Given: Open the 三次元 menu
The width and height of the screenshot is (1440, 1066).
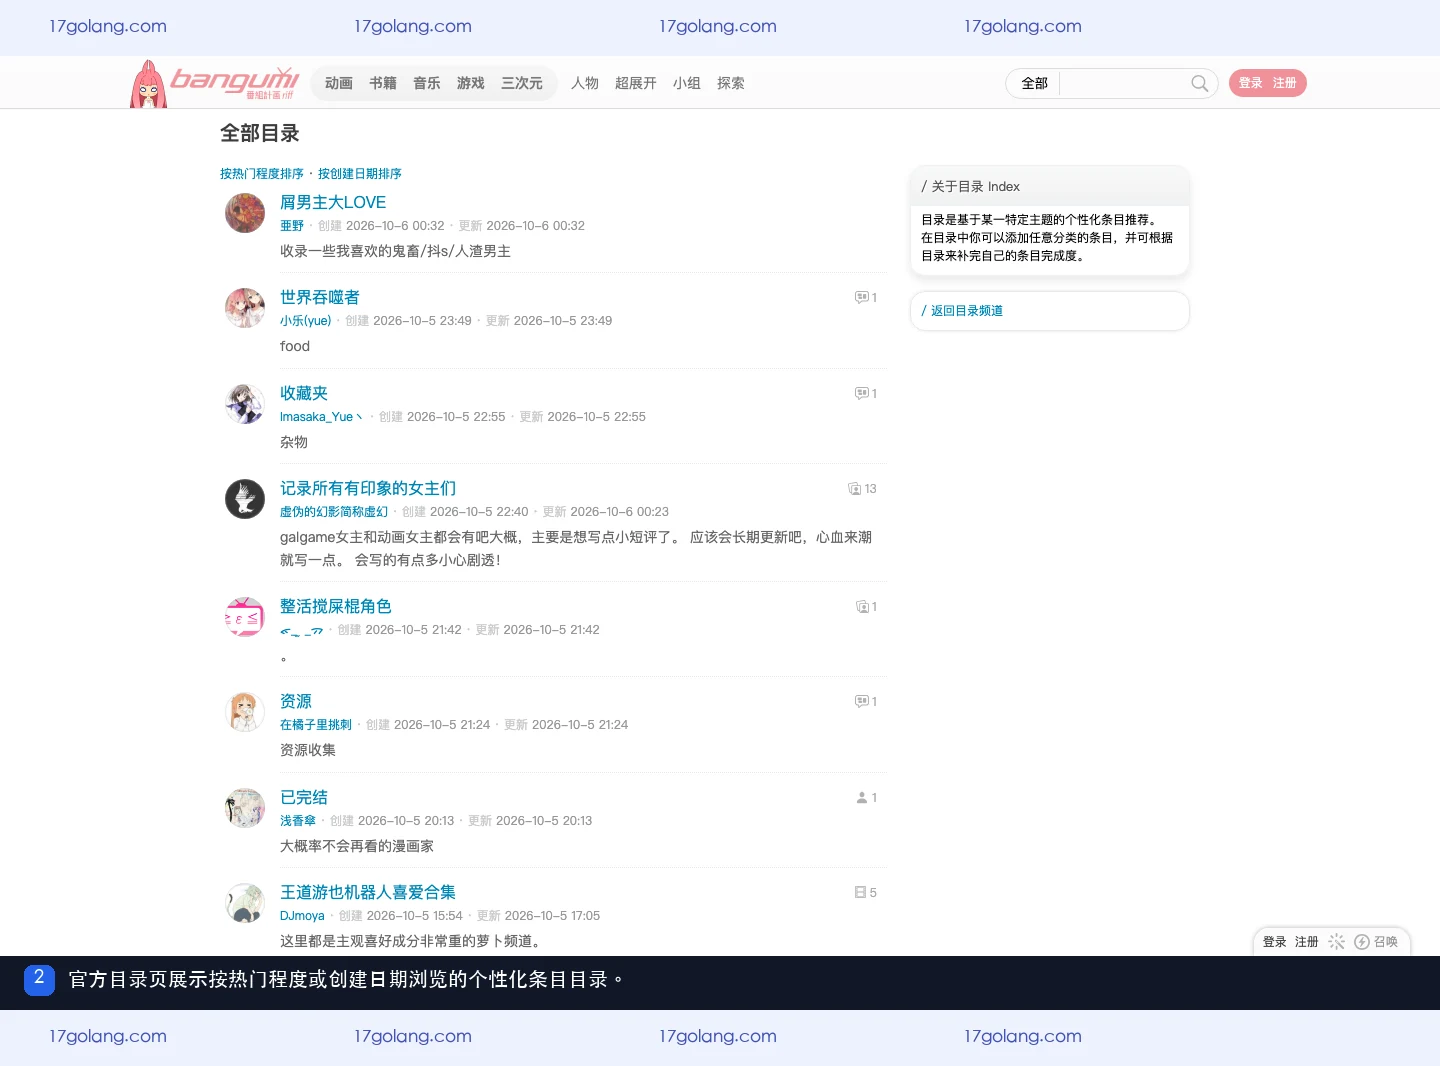Looking at the screenshot, I should (x=522, y=83).
